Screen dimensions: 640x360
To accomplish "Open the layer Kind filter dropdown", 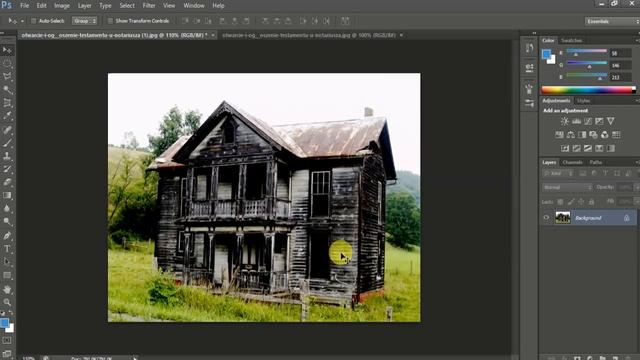I will [557, 173].
